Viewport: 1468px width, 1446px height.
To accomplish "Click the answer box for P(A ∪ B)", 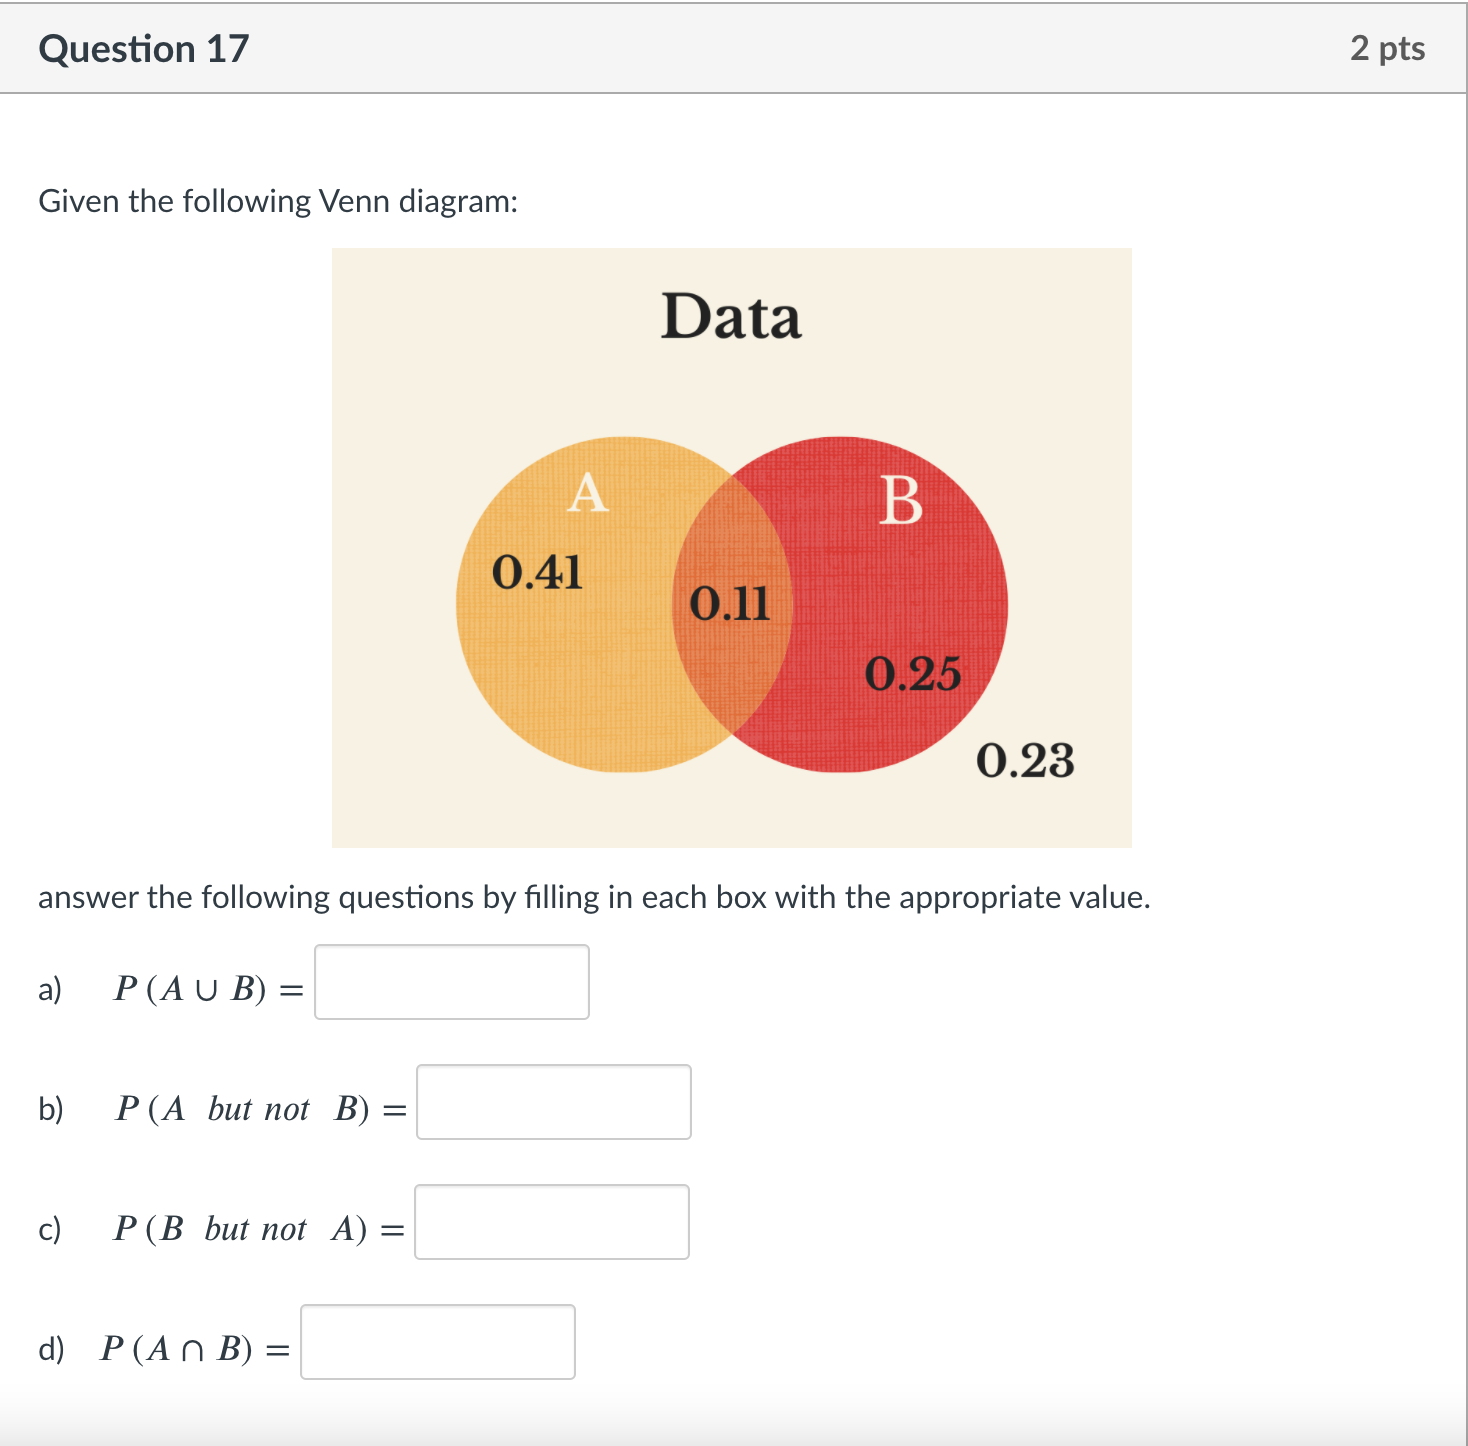I will [451, 982].
